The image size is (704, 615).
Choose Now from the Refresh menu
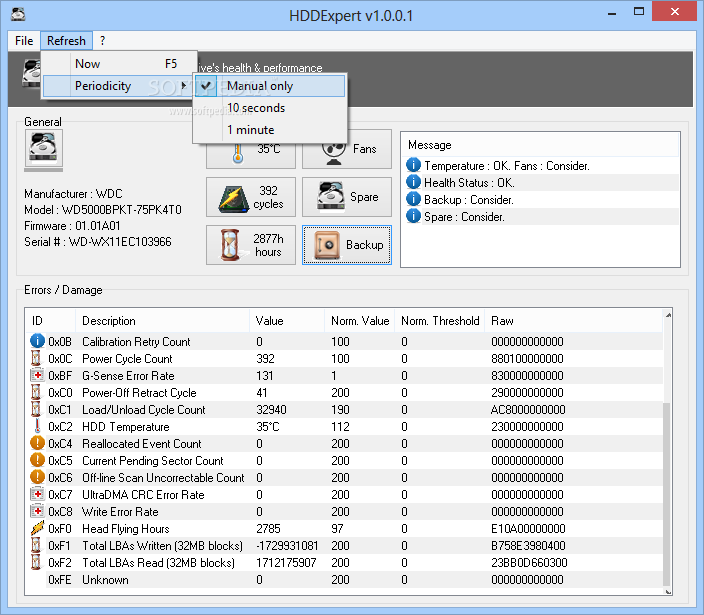[x=88, y=64]
